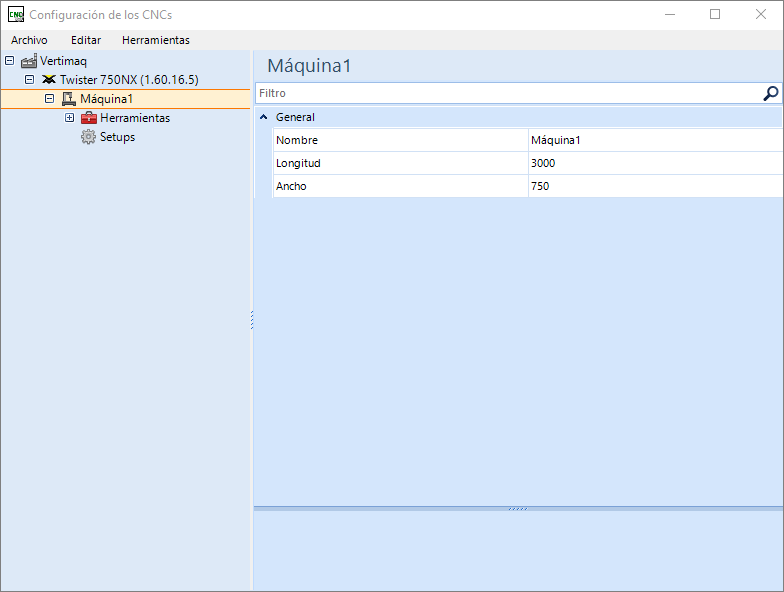Click the General section header text
784x592 pixels.
pyautogui.click(x=295, y=117)
